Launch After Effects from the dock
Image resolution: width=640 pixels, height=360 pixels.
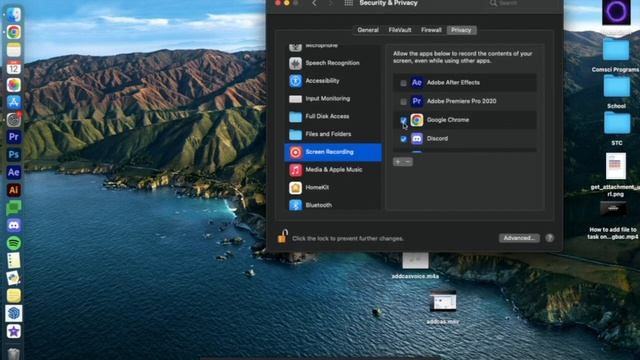click(13, 172)
